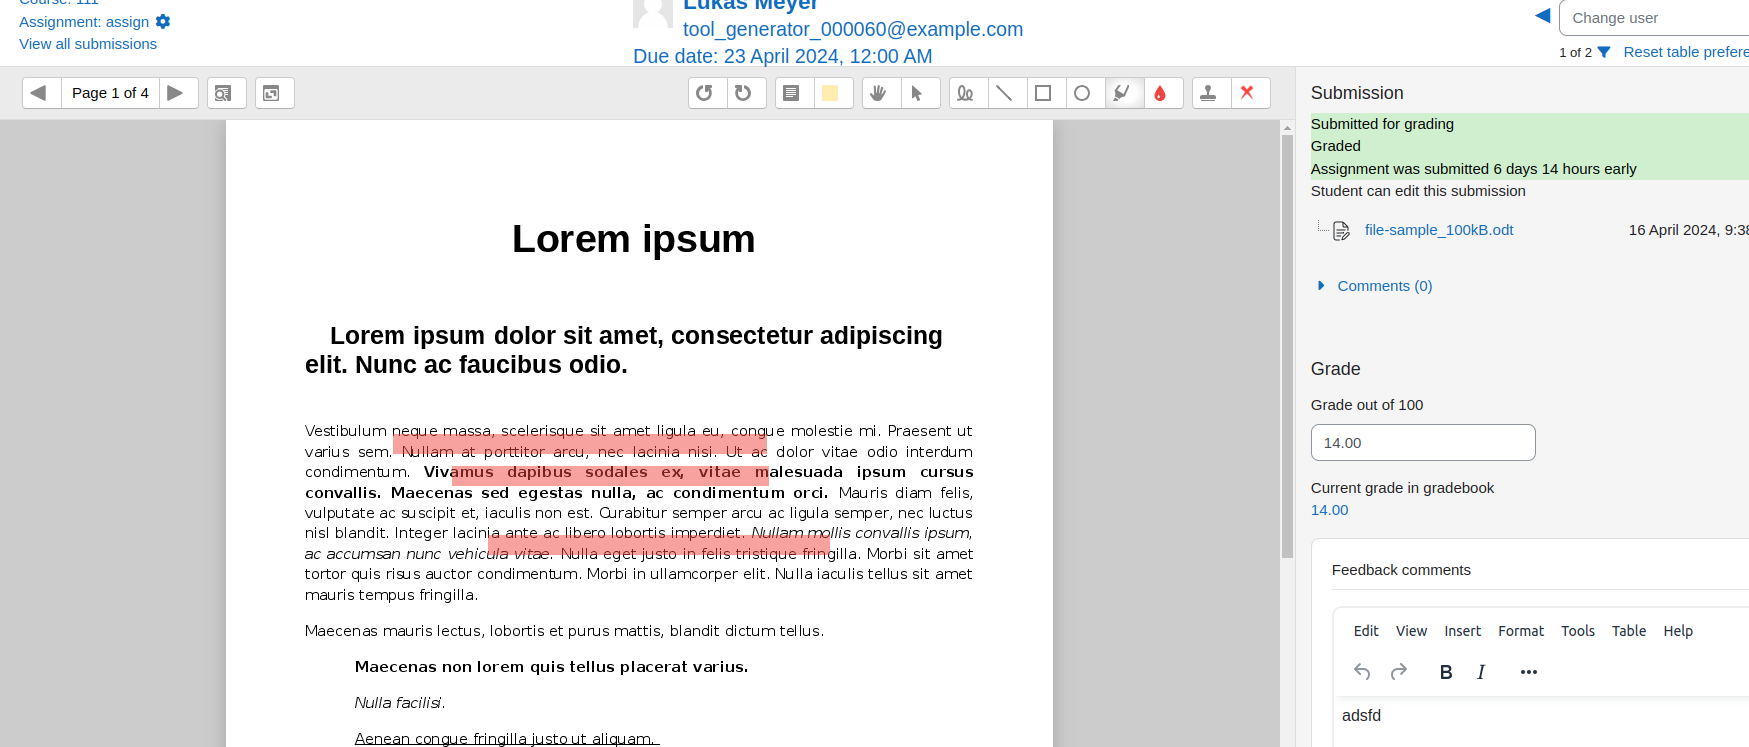The width and height of the screenshot is (1749, 747).
Task: Click View all submissions link
Action: 88,44
